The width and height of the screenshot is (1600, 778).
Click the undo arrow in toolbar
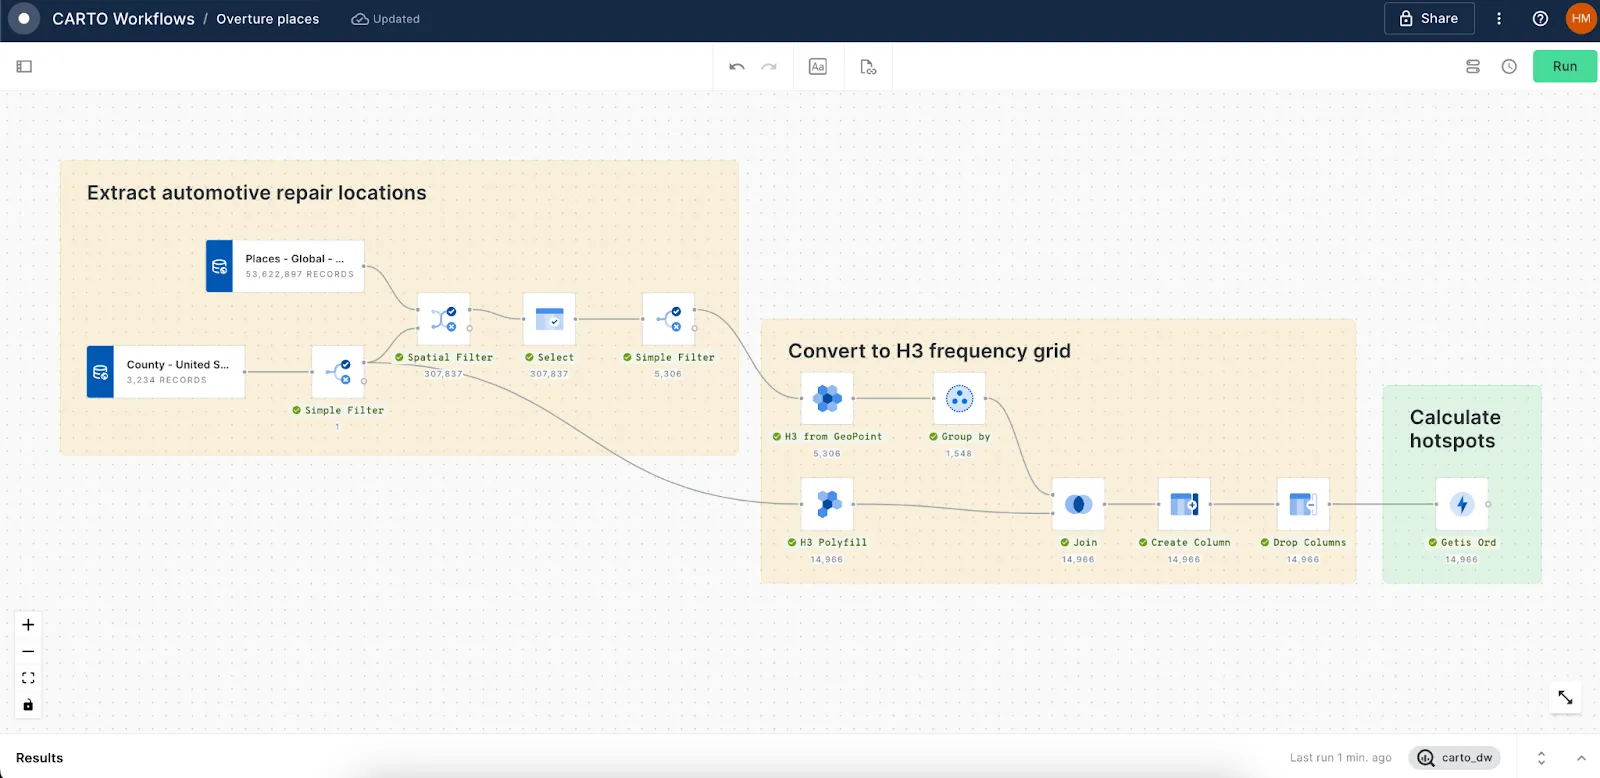pos(737,67)
